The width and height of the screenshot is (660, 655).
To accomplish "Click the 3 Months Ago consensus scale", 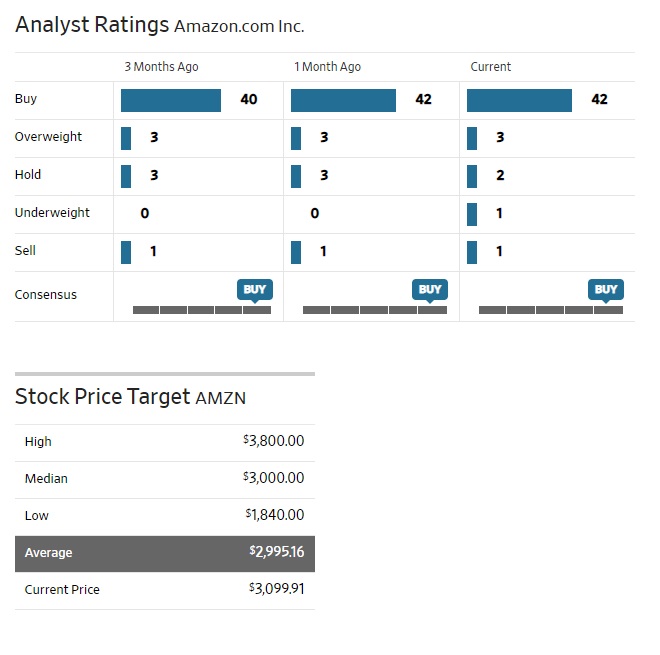I will [201, 310].
